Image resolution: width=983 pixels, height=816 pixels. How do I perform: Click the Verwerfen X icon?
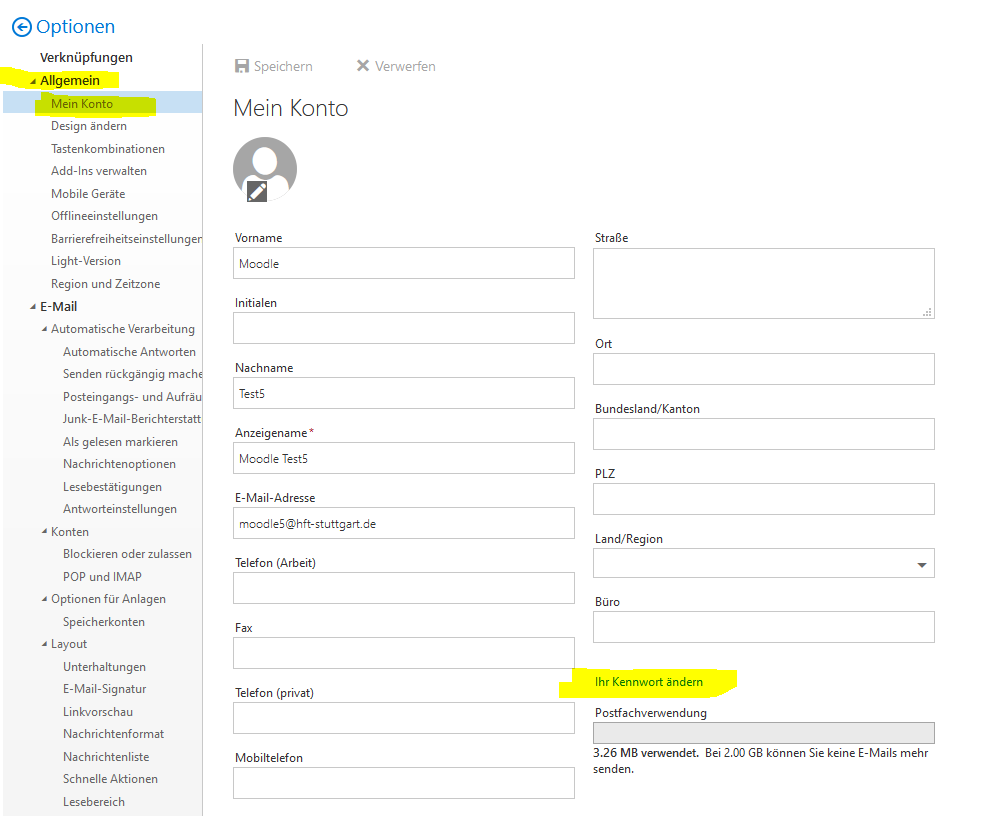[x=363, y=66]
